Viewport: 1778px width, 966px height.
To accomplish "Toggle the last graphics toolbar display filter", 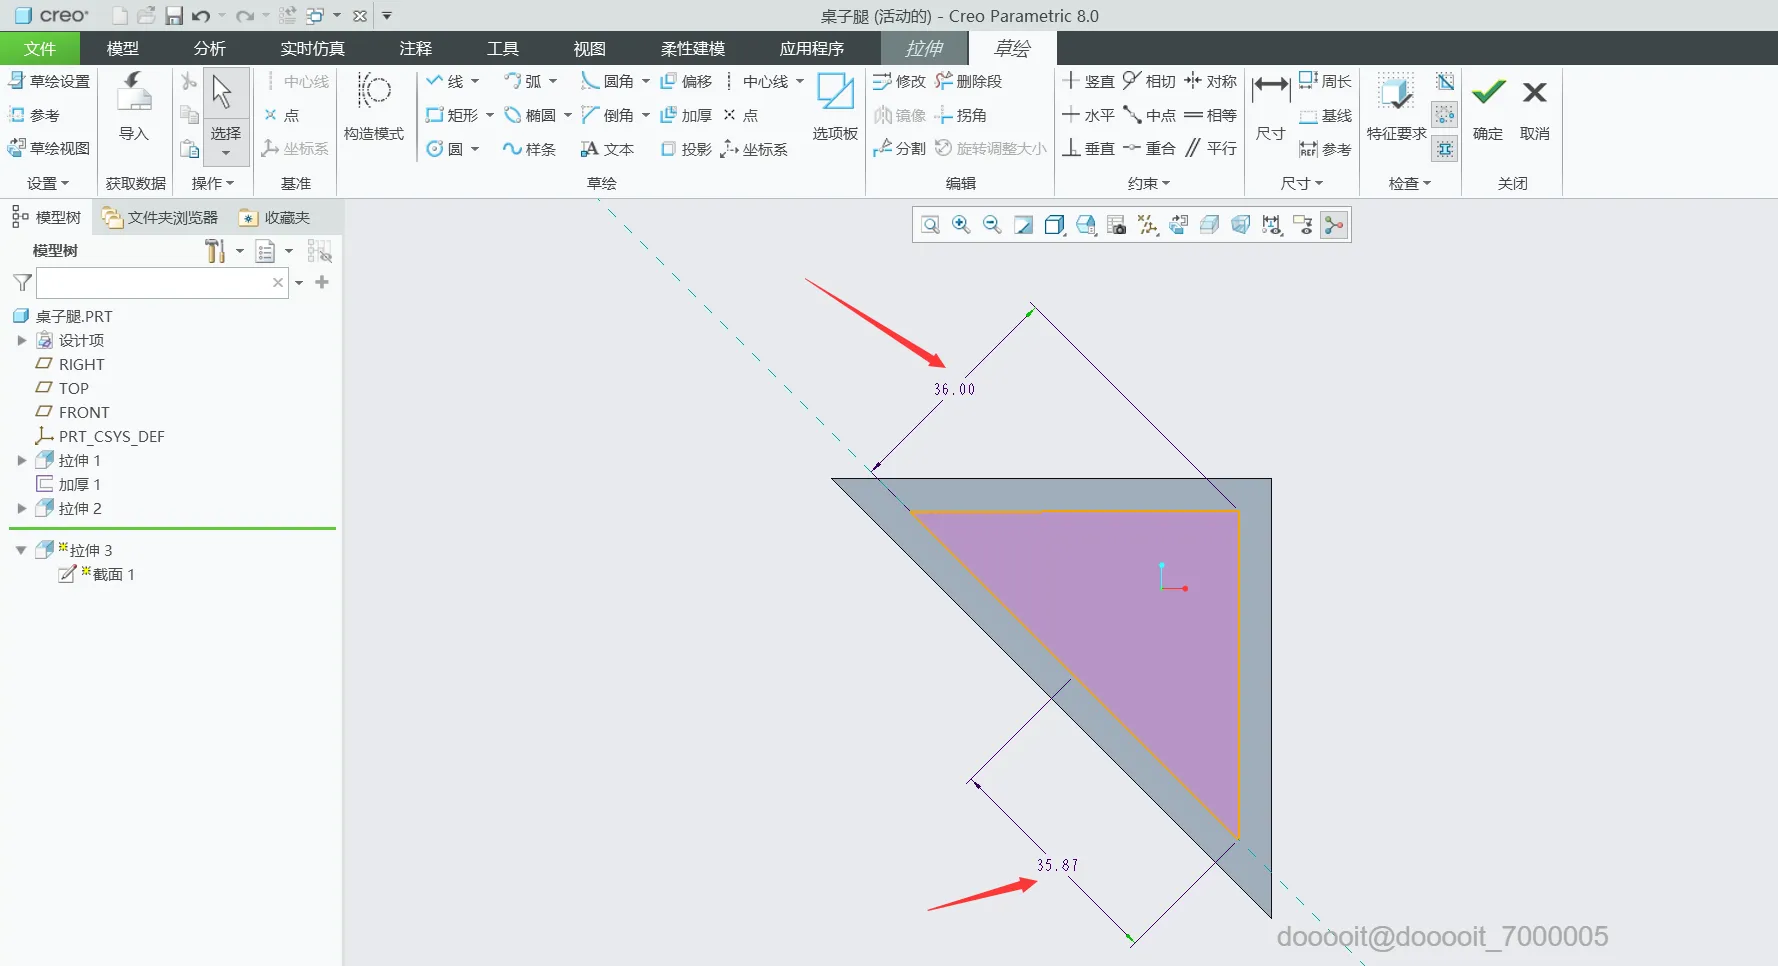I will pos(1334,225).
